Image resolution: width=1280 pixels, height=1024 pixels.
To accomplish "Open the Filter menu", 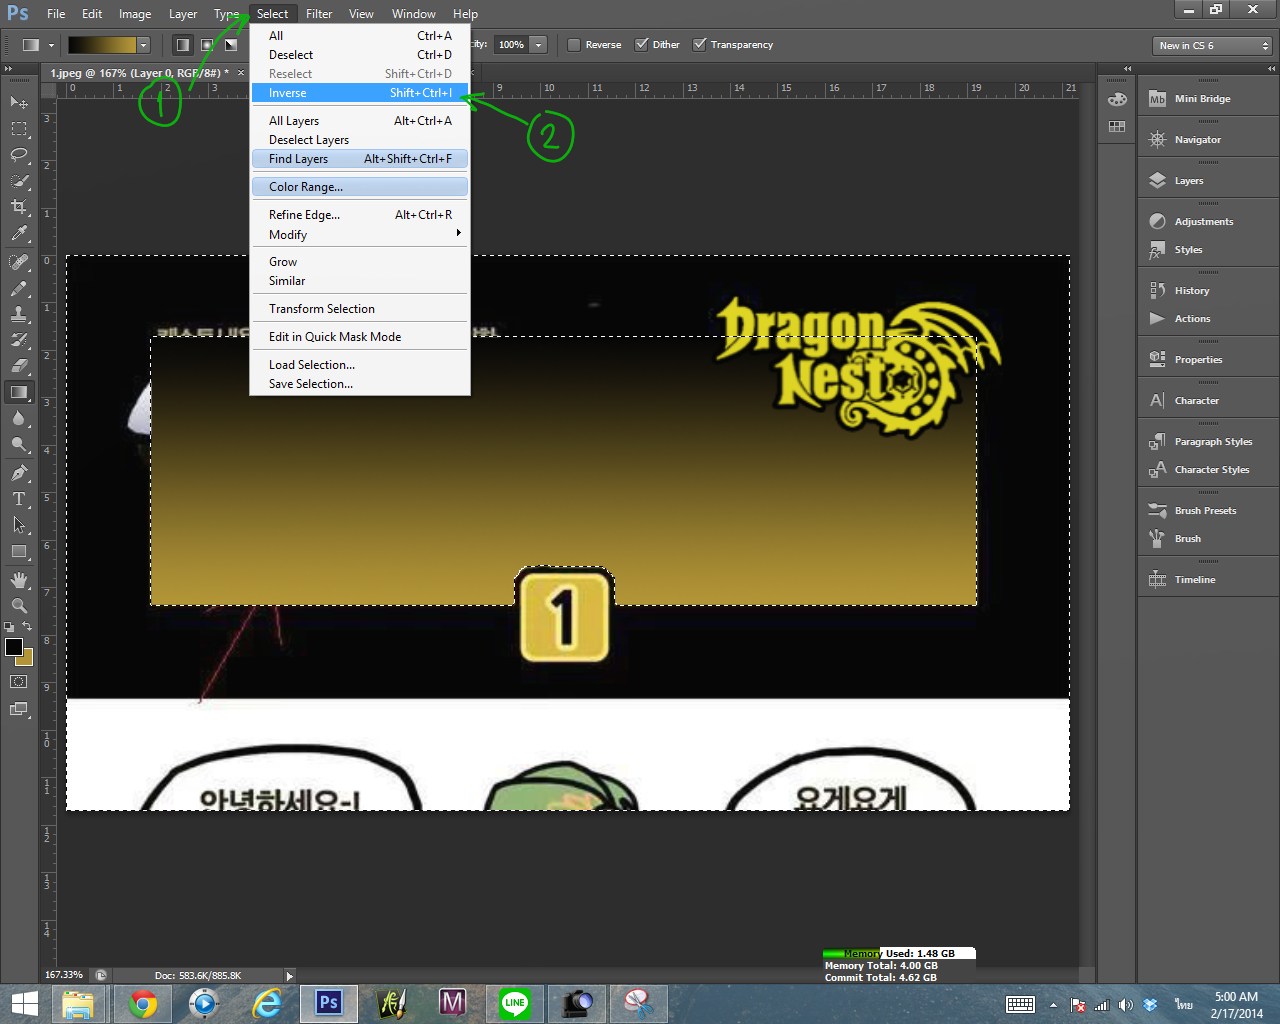I will click(x=319, y=14).
